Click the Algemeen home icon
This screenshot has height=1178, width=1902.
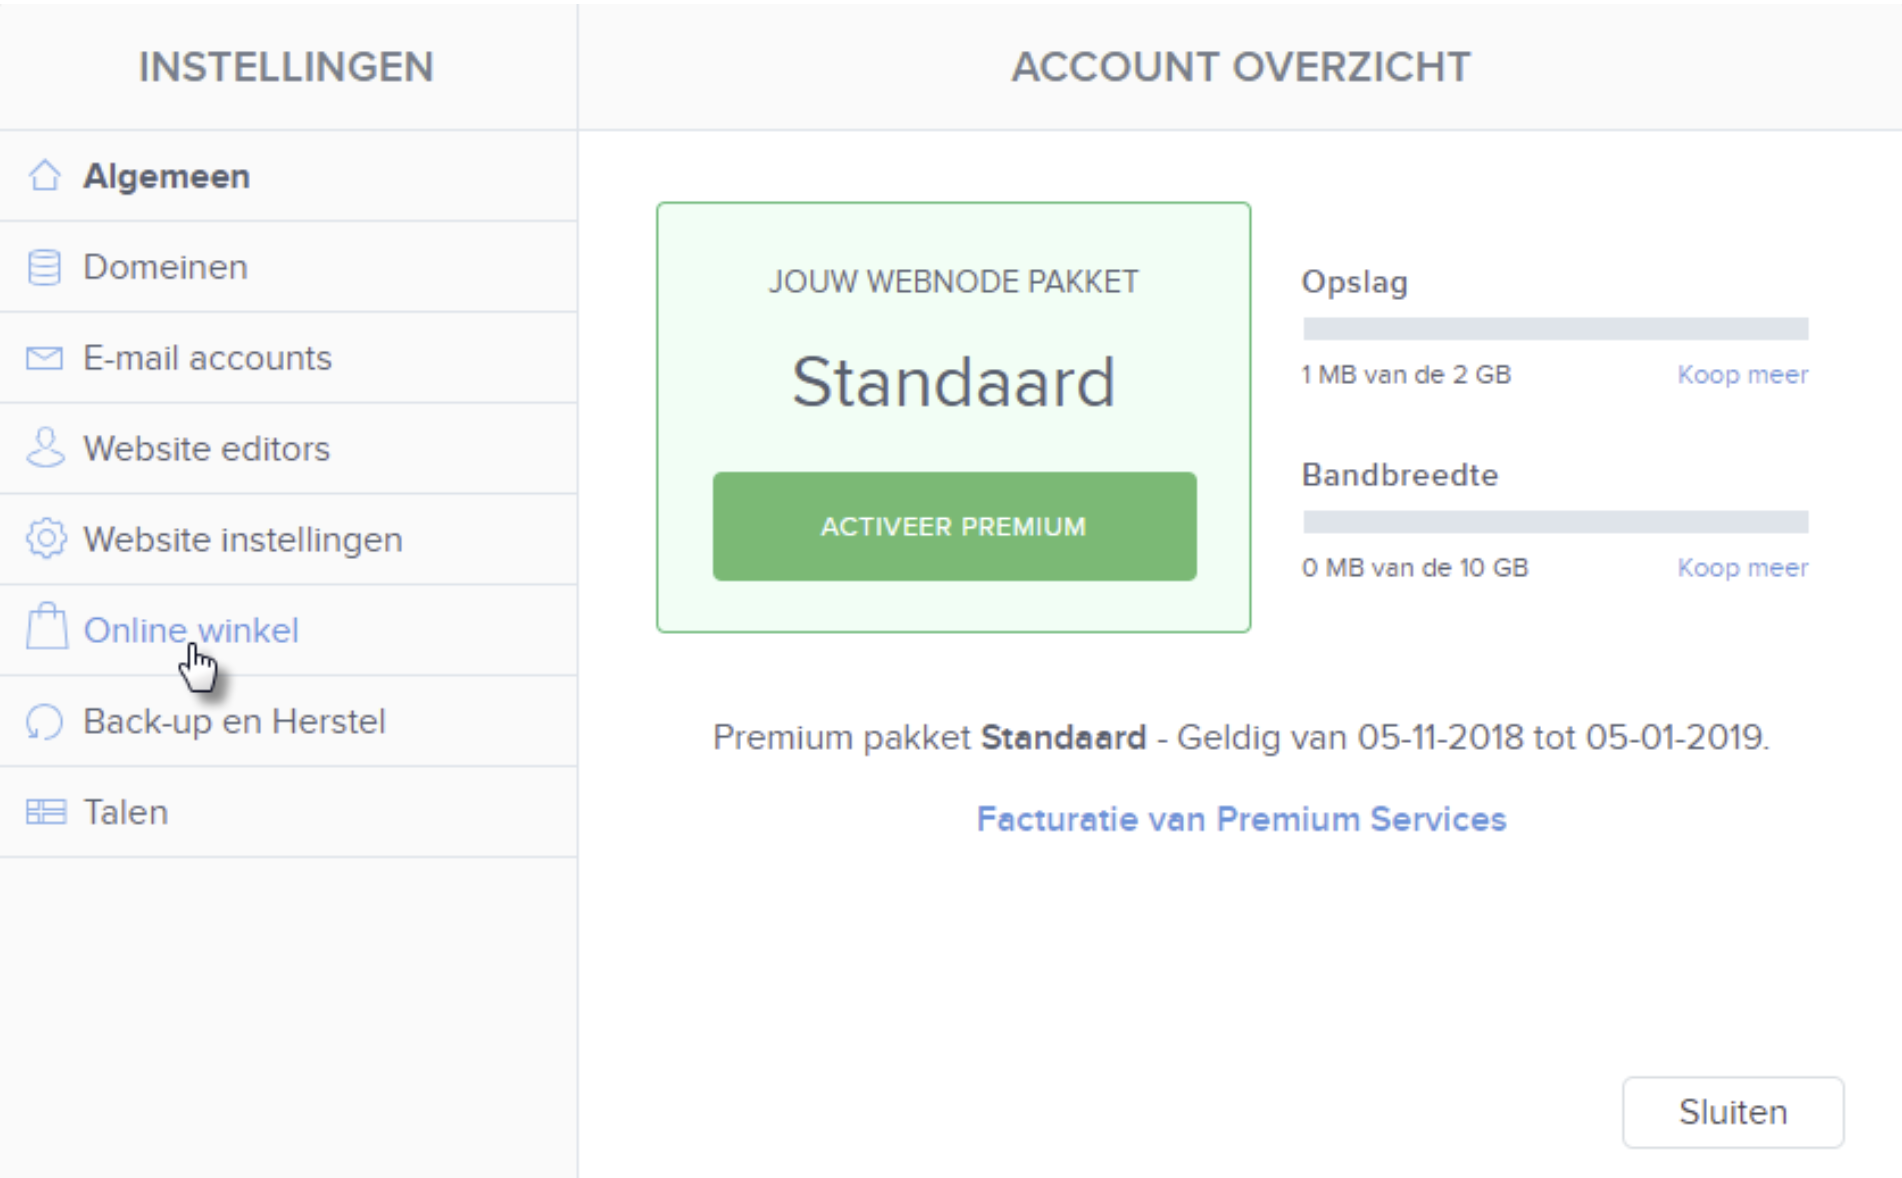pyautogui.click(x=44, y=176)
